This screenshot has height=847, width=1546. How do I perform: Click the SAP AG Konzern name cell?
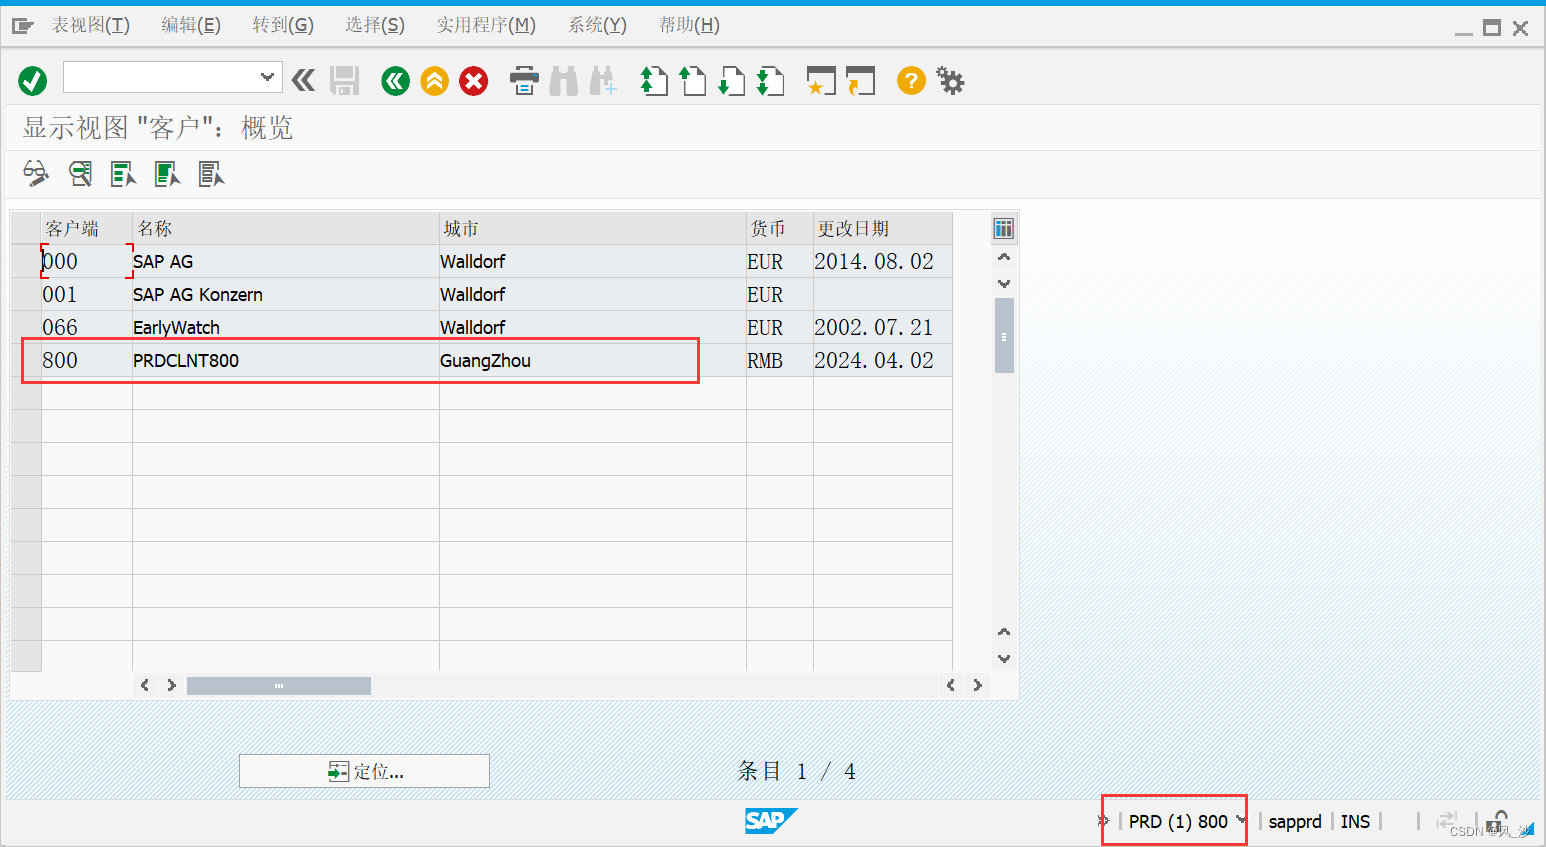(x=286, y=294)
